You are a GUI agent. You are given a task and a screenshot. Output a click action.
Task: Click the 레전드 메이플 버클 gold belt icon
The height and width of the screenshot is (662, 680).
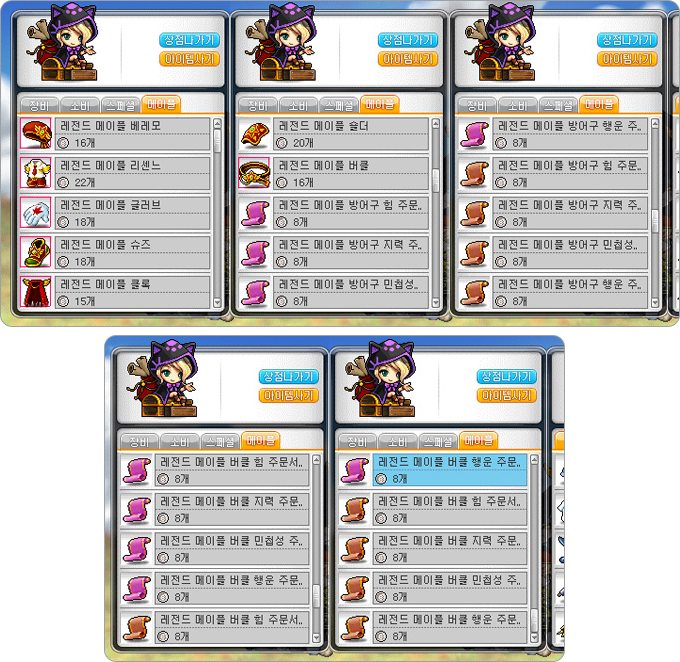(254, 173)
